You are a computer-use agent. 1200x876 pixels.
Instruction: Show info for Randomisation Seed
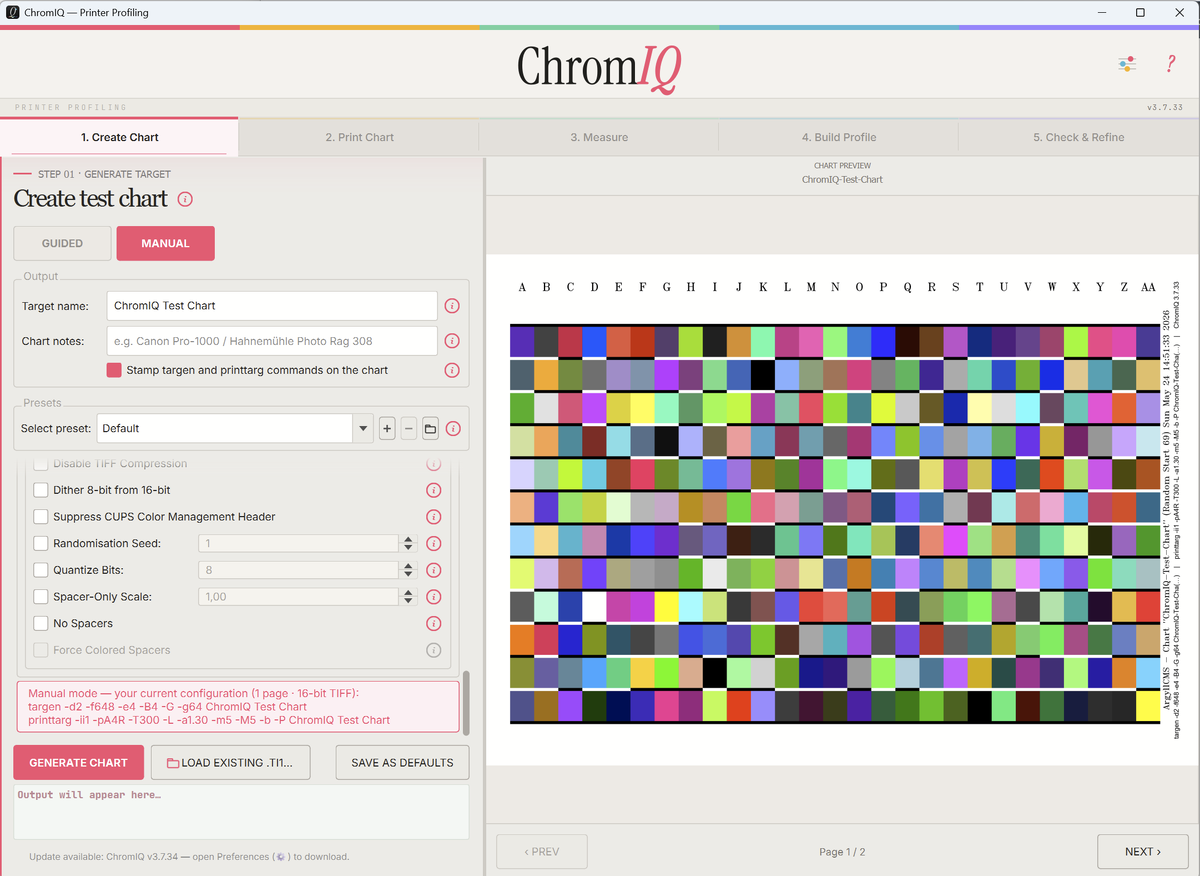click(x=434, y=544)
